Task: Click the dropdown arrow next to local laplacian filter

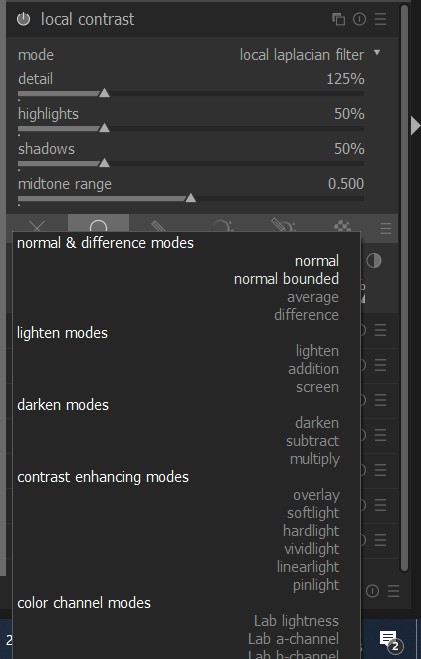Action: [377, 53]
